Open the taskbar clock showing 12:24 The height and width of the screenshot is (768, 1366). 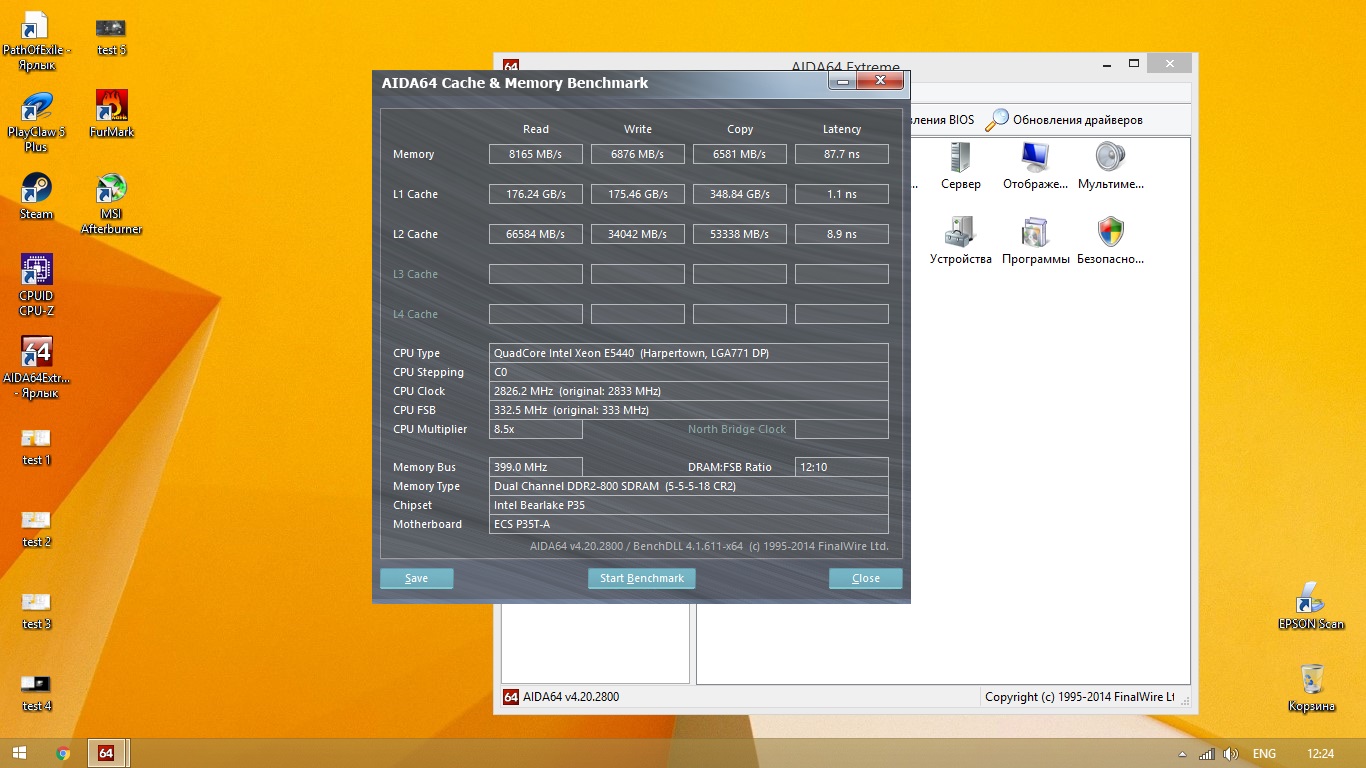tap(1321, 754)
